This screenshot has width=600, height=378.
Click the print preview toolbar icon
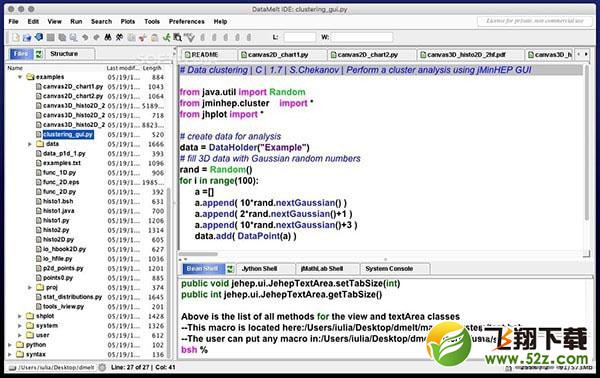coord(73,37)
